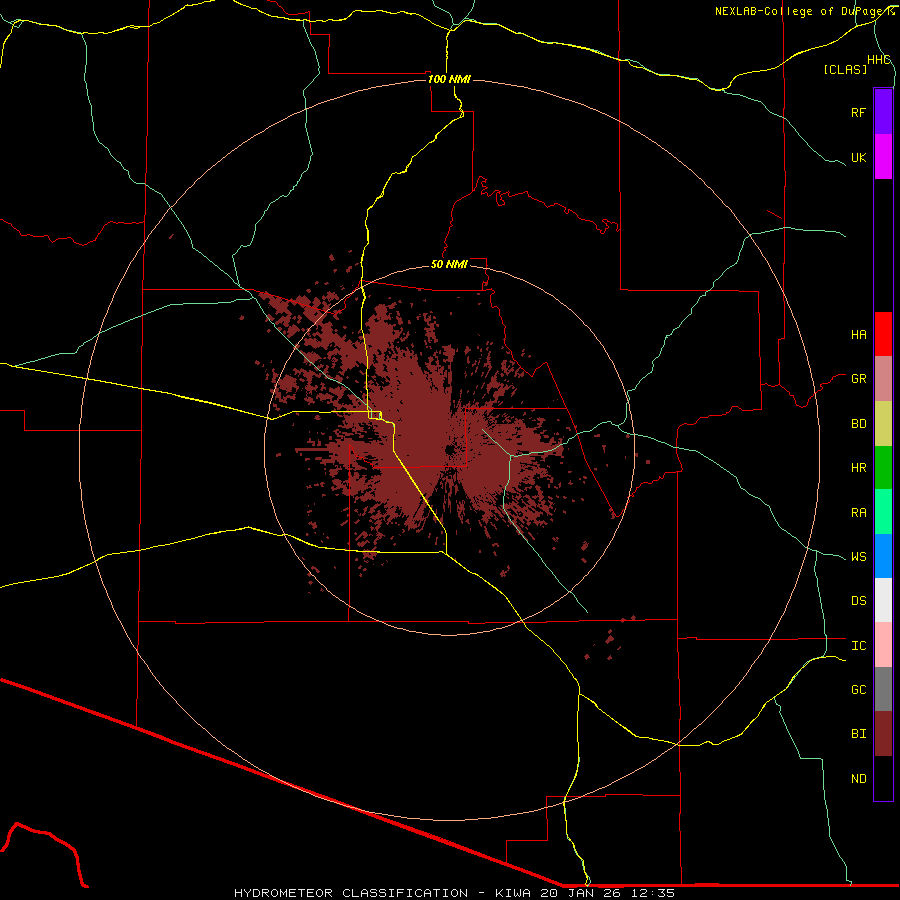Click the blue WS legend swatch
This screenshot has height=900, width=900.
point(883,556)
